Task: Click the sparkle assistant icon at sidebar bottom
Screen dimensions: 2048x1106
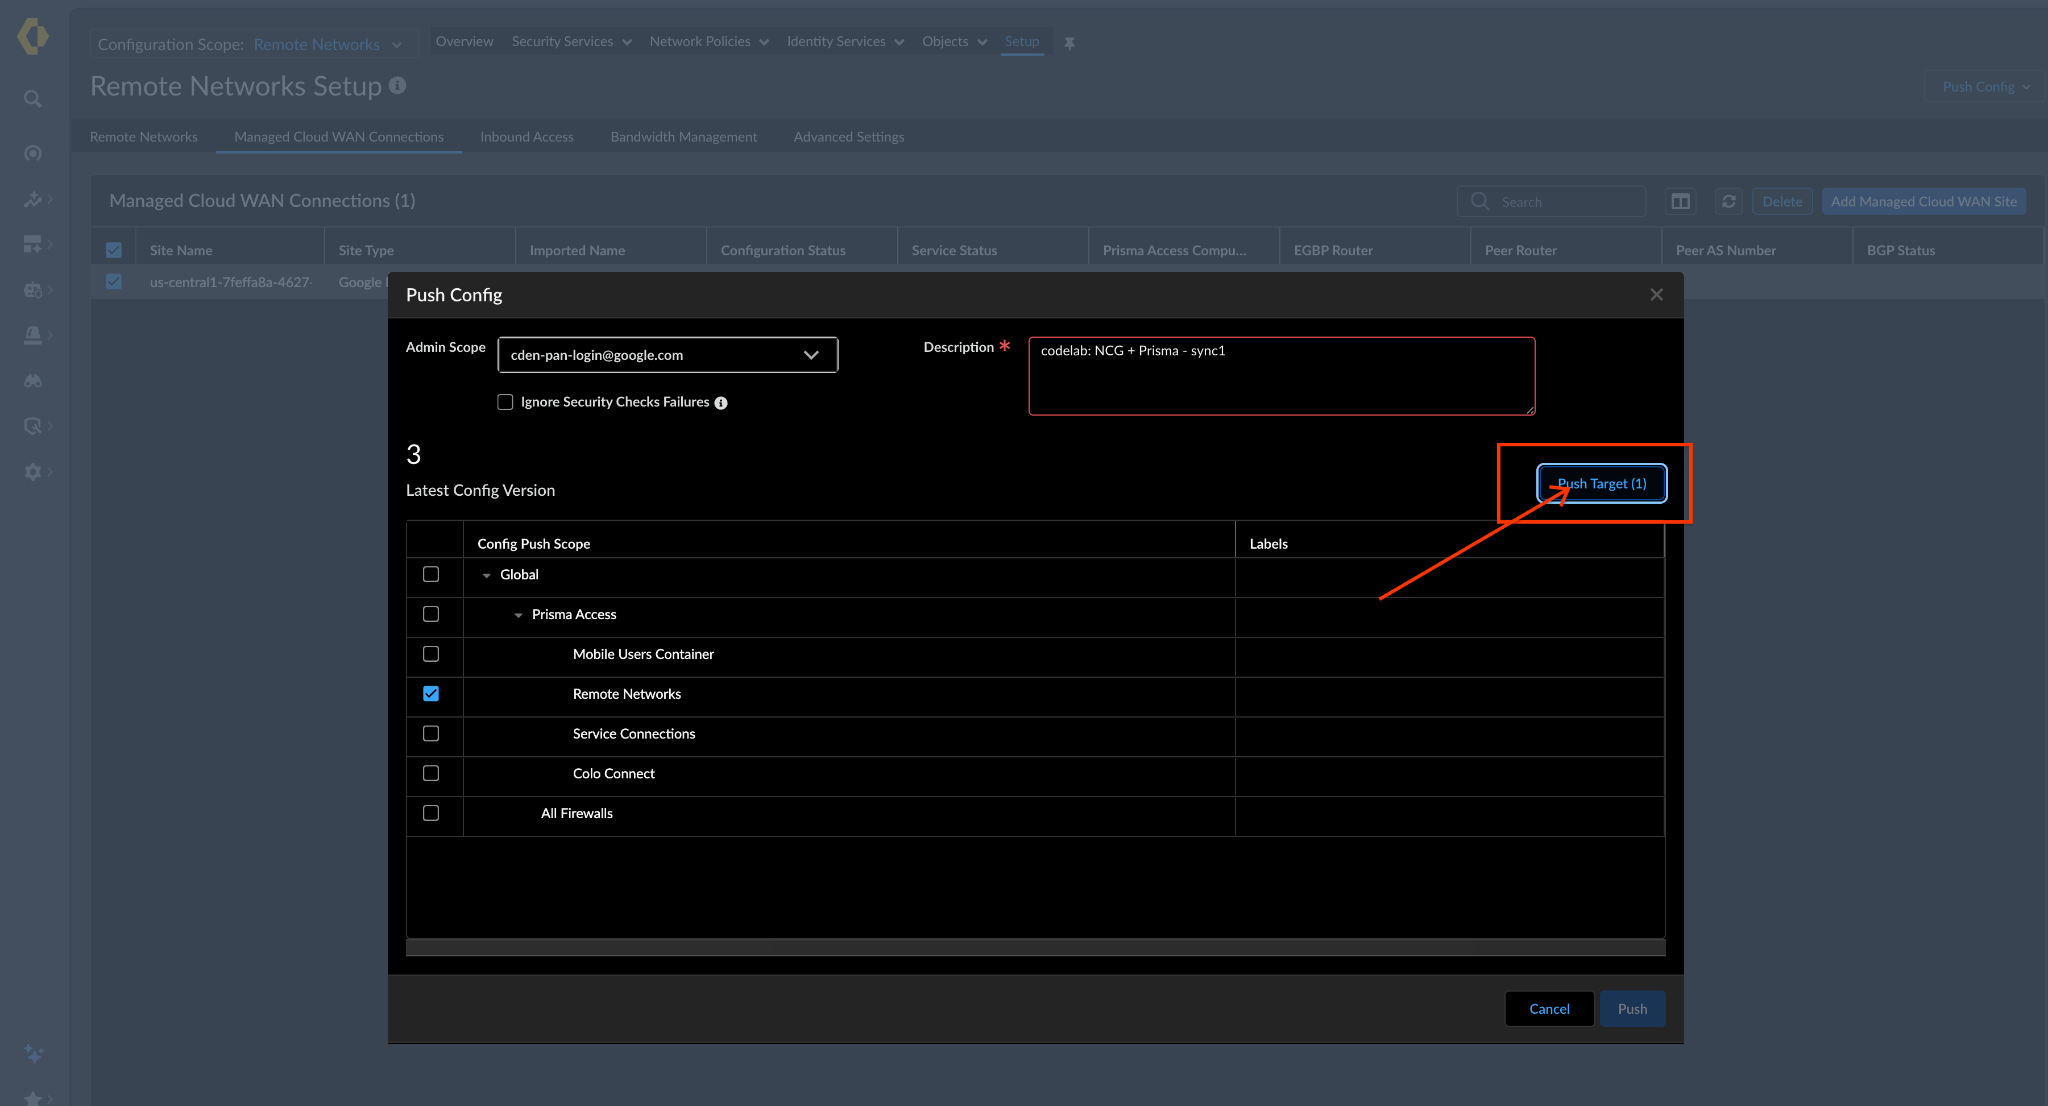Action: tap(33, 1053)
